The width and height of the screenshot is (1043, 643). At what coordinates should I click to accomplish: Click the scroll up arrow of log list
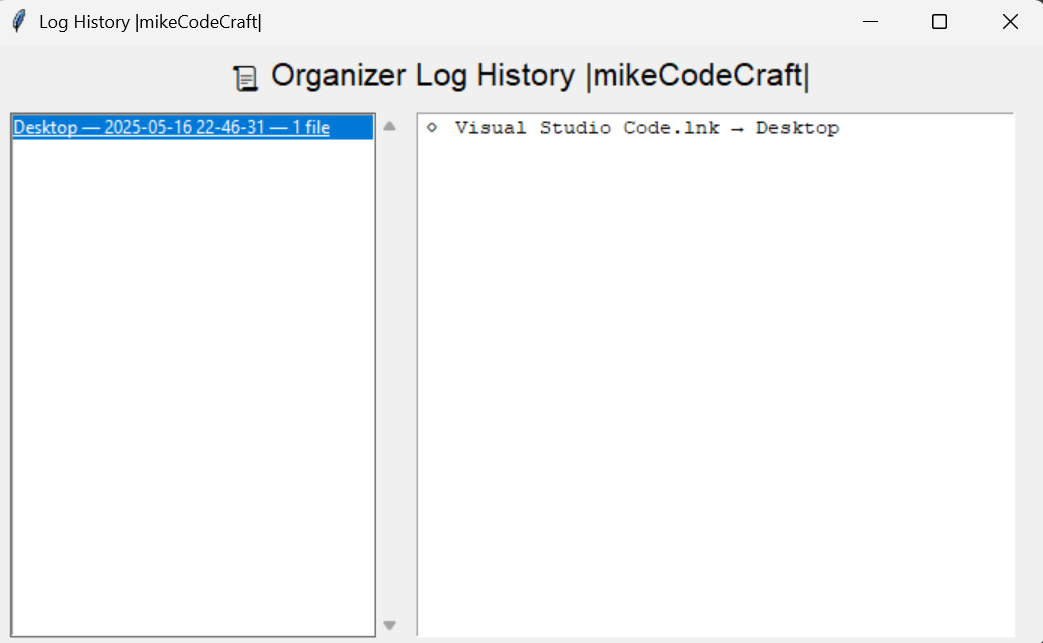point(390,126)
